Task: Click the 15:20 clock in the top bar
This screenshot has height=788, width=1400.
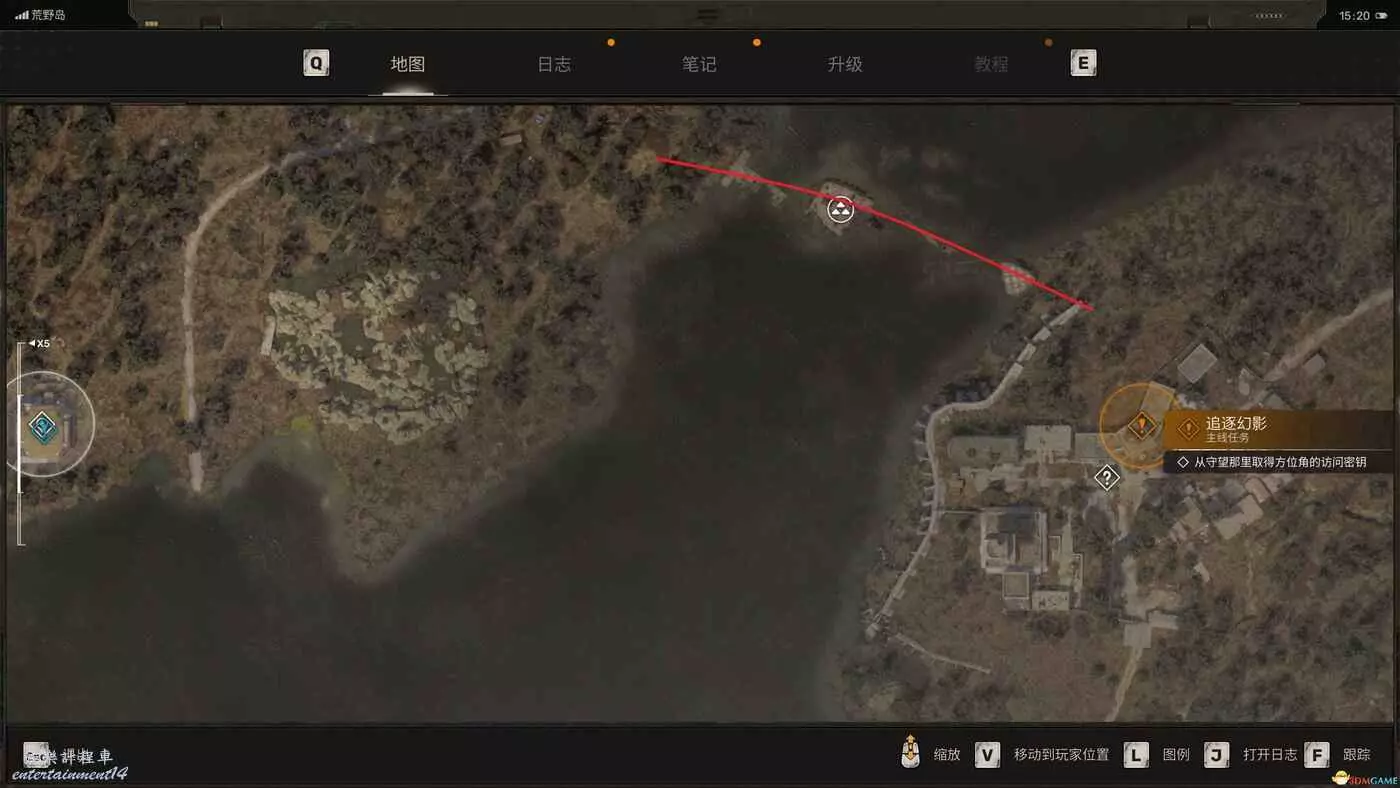Action: click(x=1354, y=15)
